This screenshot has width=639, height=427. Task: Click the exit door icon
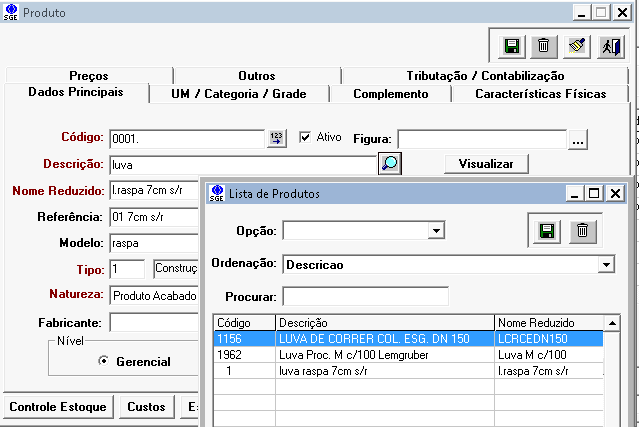[x=609, y=46]
